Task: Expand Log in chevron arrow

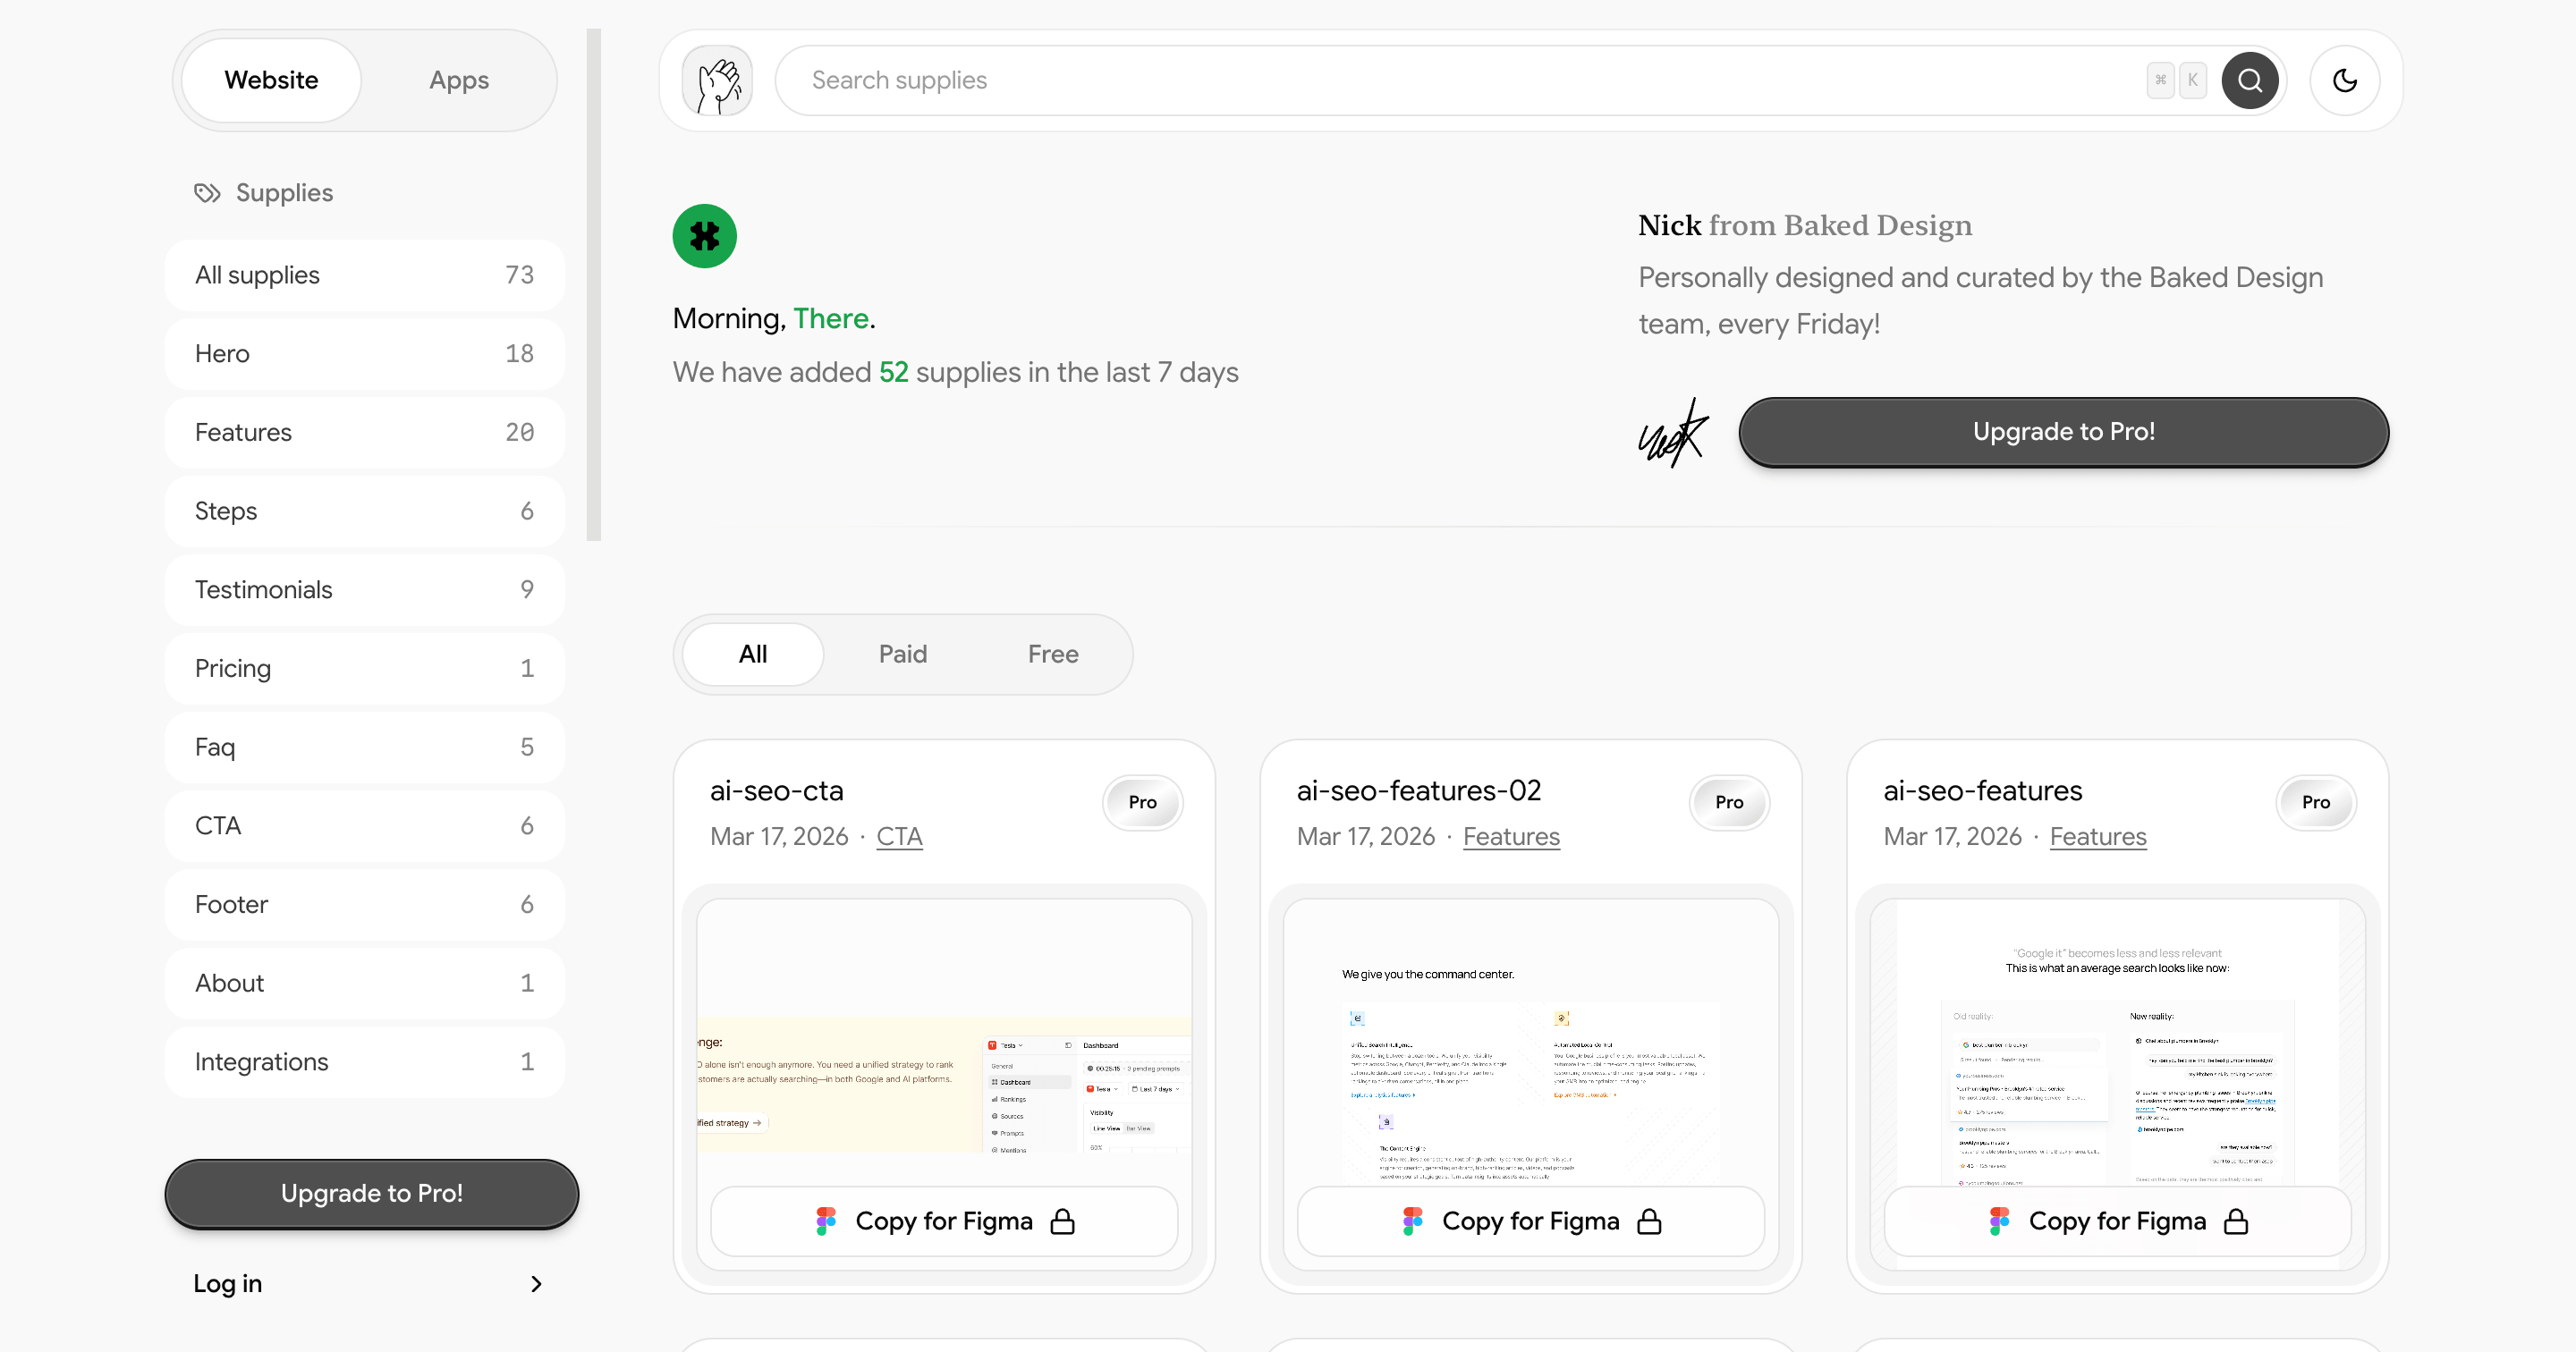Action: point(536,1283)
